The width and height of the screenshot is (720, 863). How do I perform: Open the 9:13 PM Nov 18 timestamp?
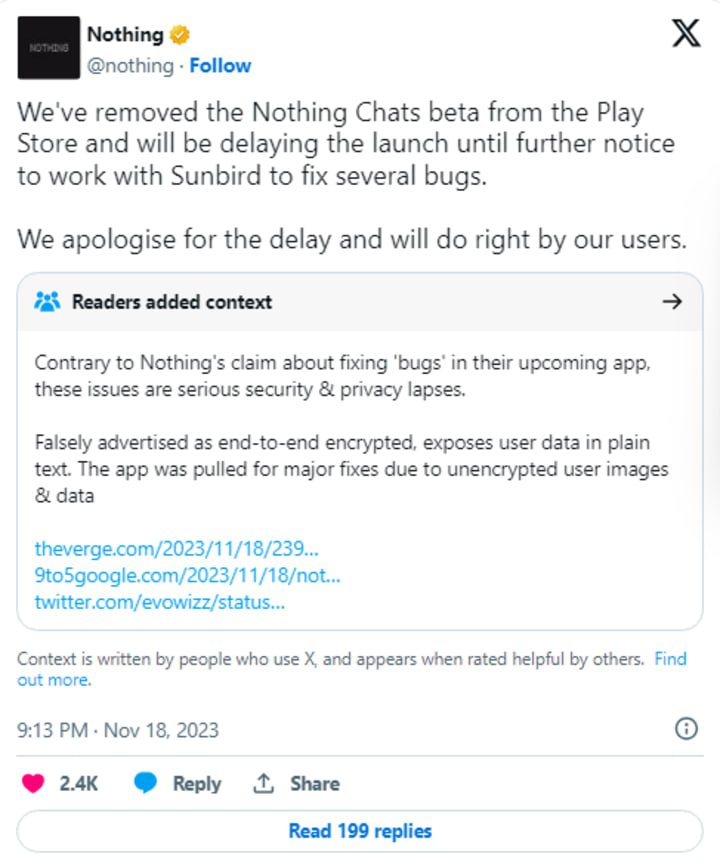(118, 730)
